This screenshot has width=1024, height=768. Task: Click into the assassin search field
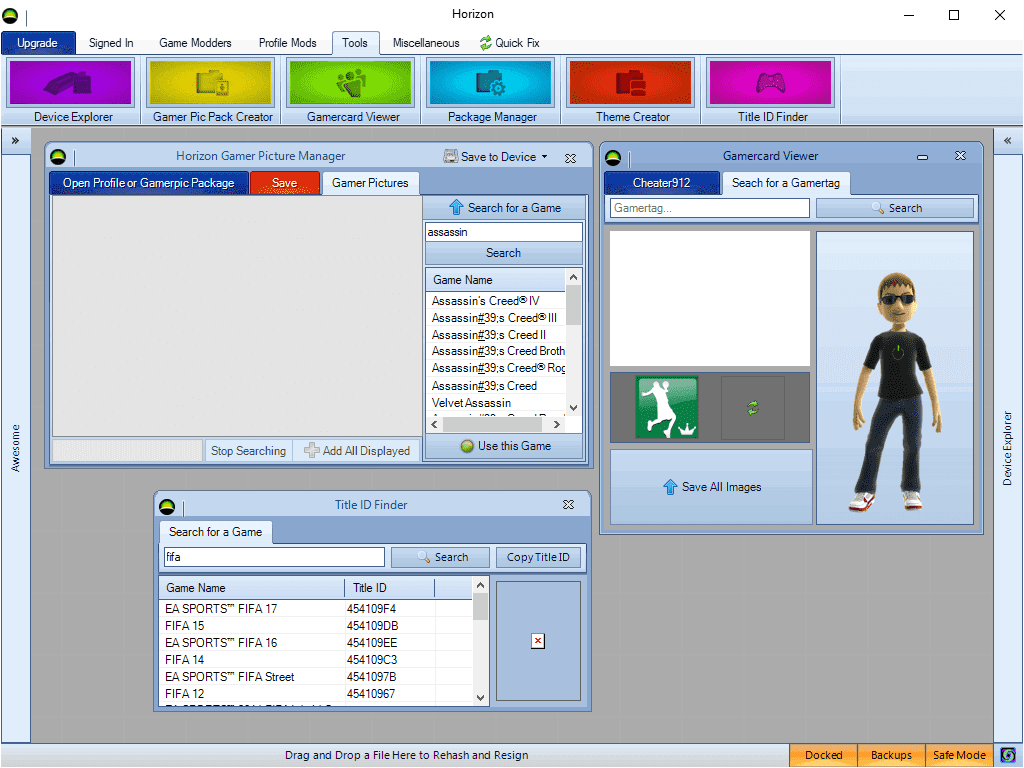(x=504, y=232)
